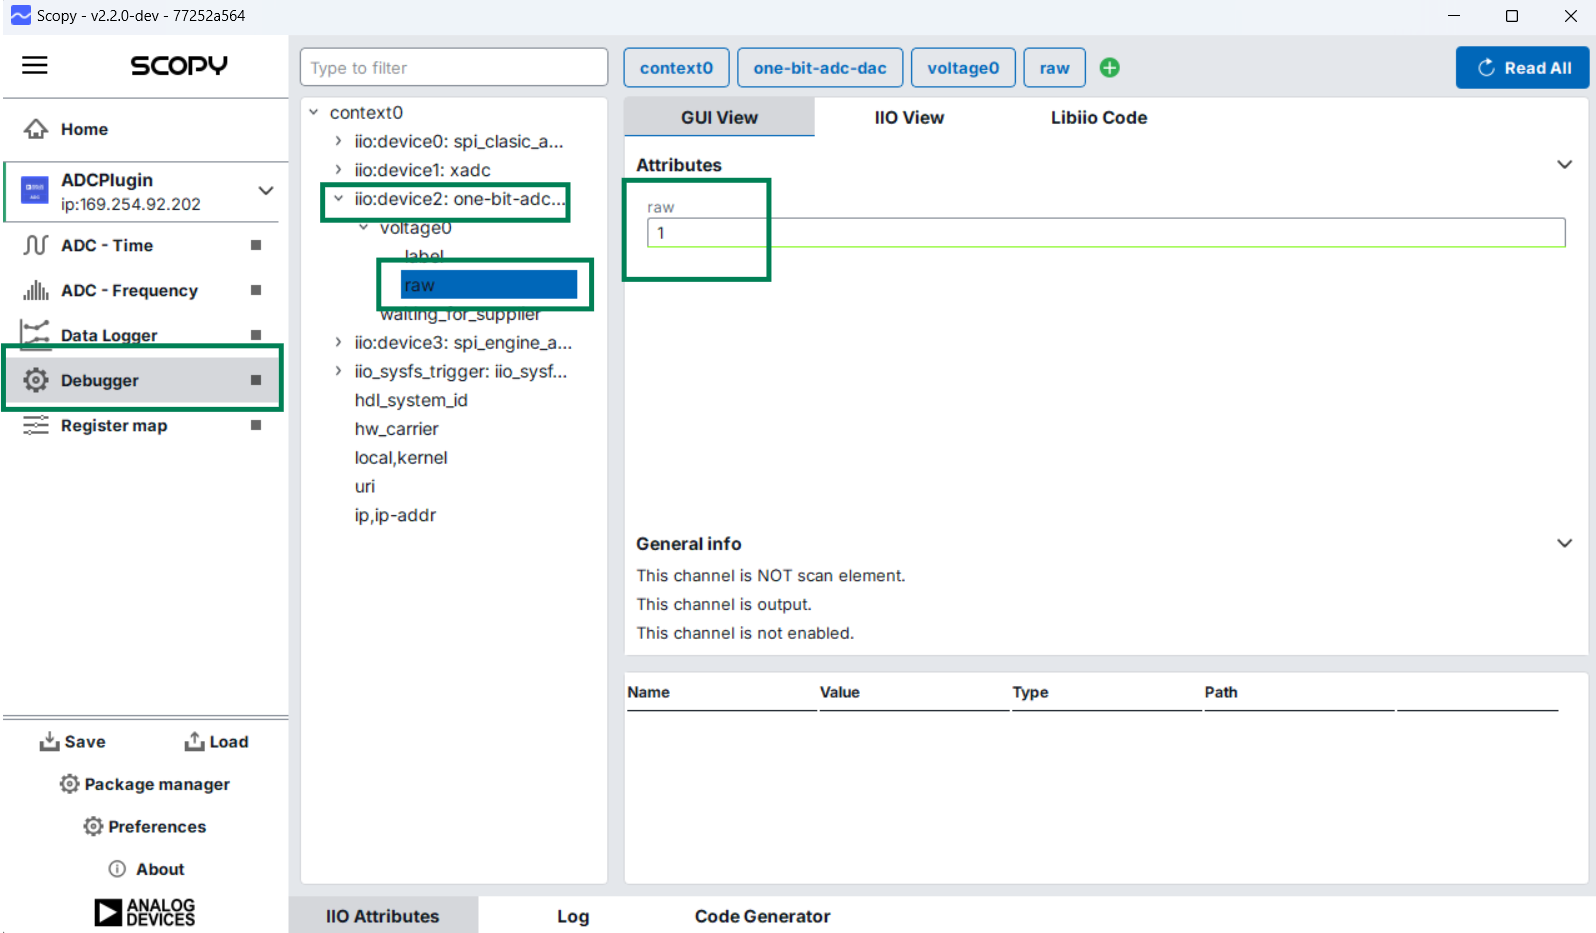Expand iio:device3 spi_engine tree node
The height and width of the screenshot is (933, 1596).
tap(339, 342)
